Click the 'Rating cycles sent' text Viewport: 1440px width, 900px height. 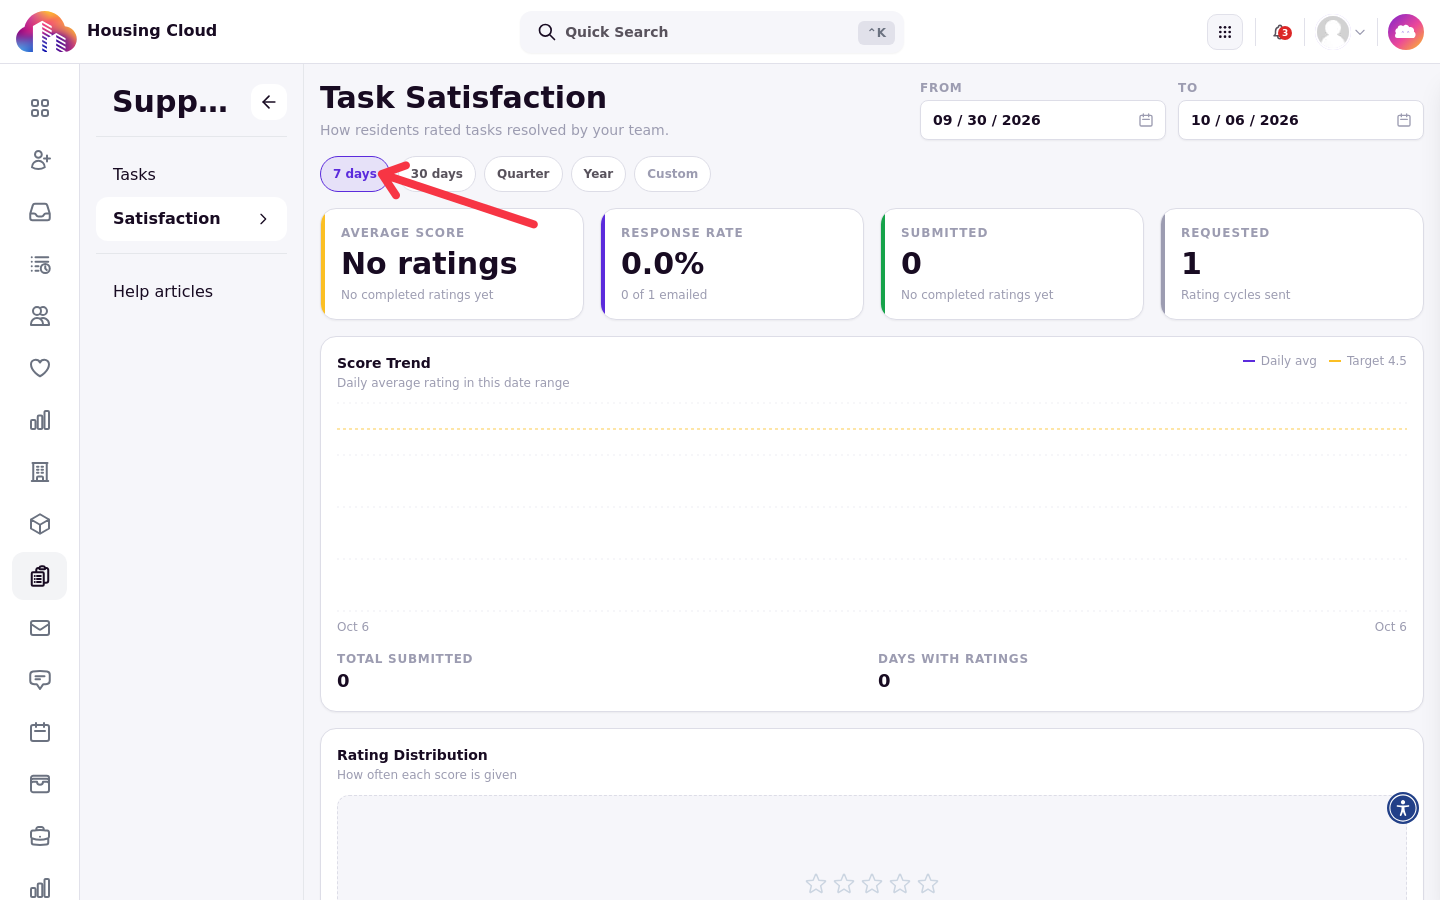(x=1235, y=295)
